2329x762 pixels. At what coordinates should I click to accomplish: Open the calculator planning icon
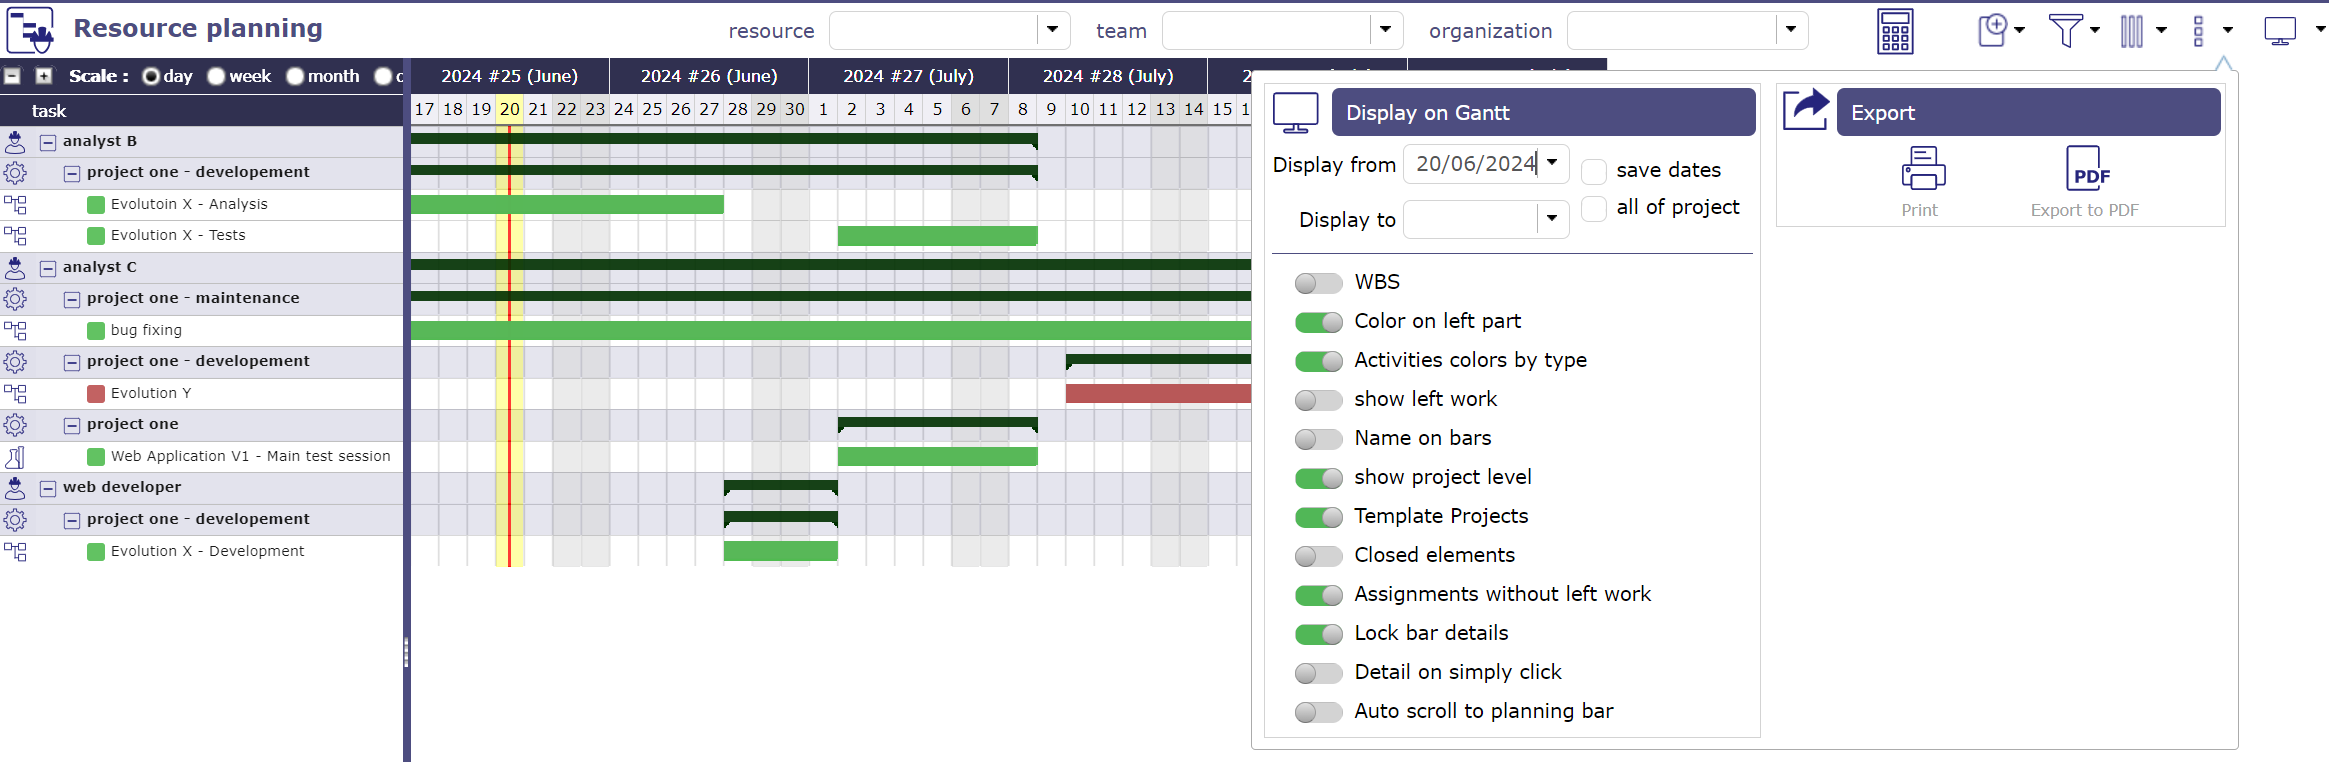[x=1895, y=31]
